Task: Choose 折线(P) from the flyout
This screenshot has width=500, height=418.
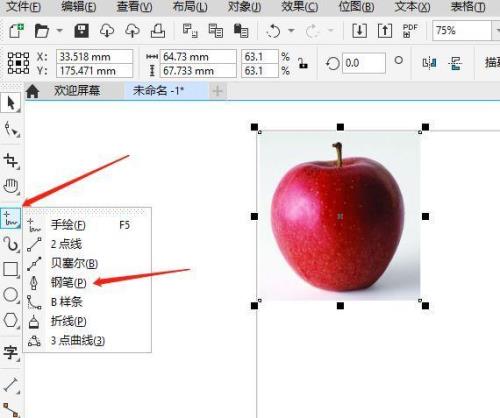Action: click(x=88, y=321)
